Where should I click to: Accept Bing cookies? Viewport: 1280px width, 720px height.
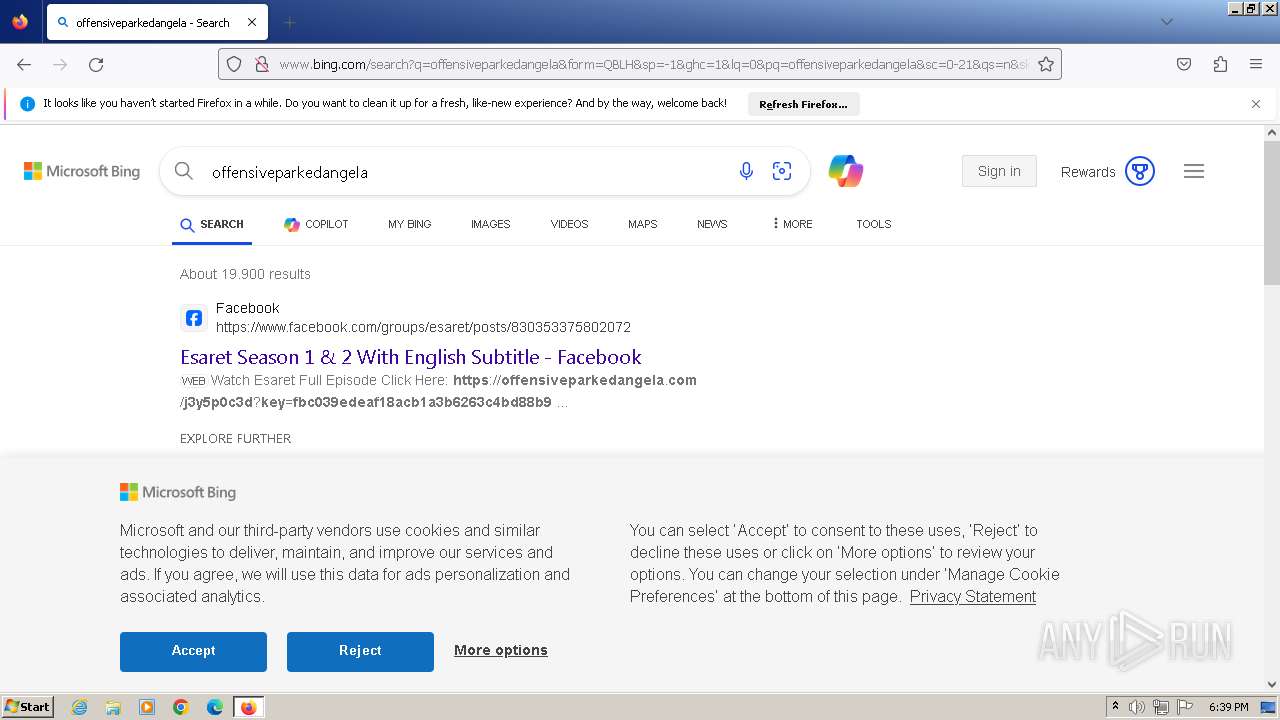tap(193, 651)
